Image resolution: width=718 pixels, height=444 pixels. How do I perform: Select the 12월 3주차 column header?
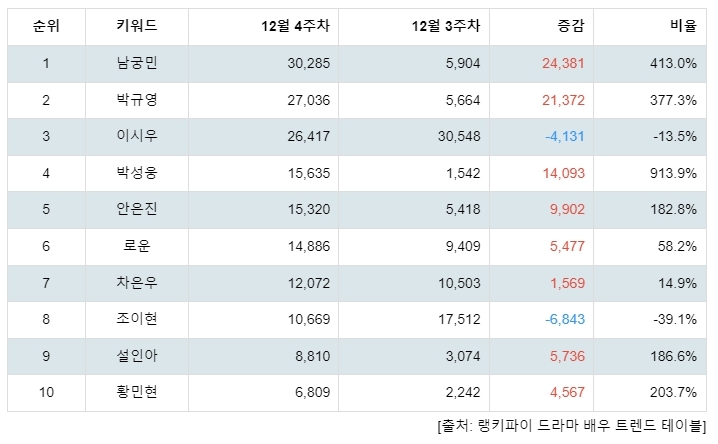[446, 26]
